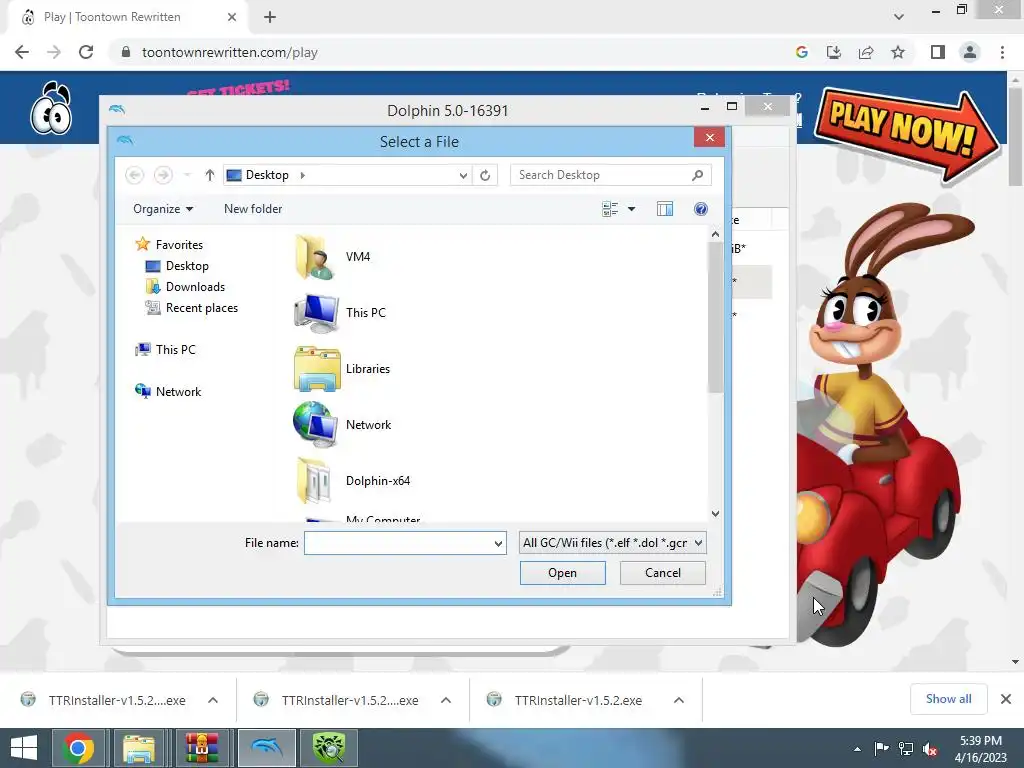Screen dimensions: 1024x768
Task: Open a new Chrome tab
Action: click(x=270, y=17)
